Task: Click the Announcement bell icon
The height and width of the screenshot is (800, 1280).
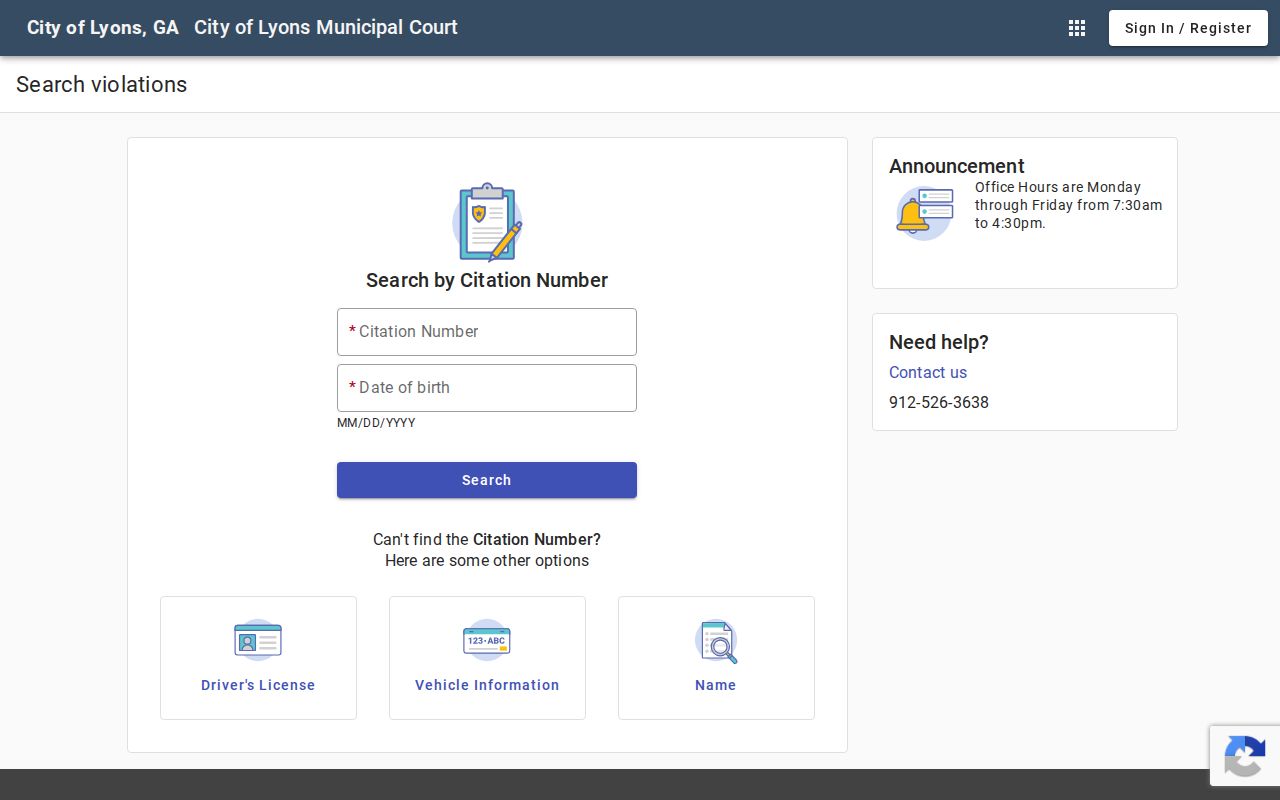Action: pyautogui.click(x=924, y=213)
